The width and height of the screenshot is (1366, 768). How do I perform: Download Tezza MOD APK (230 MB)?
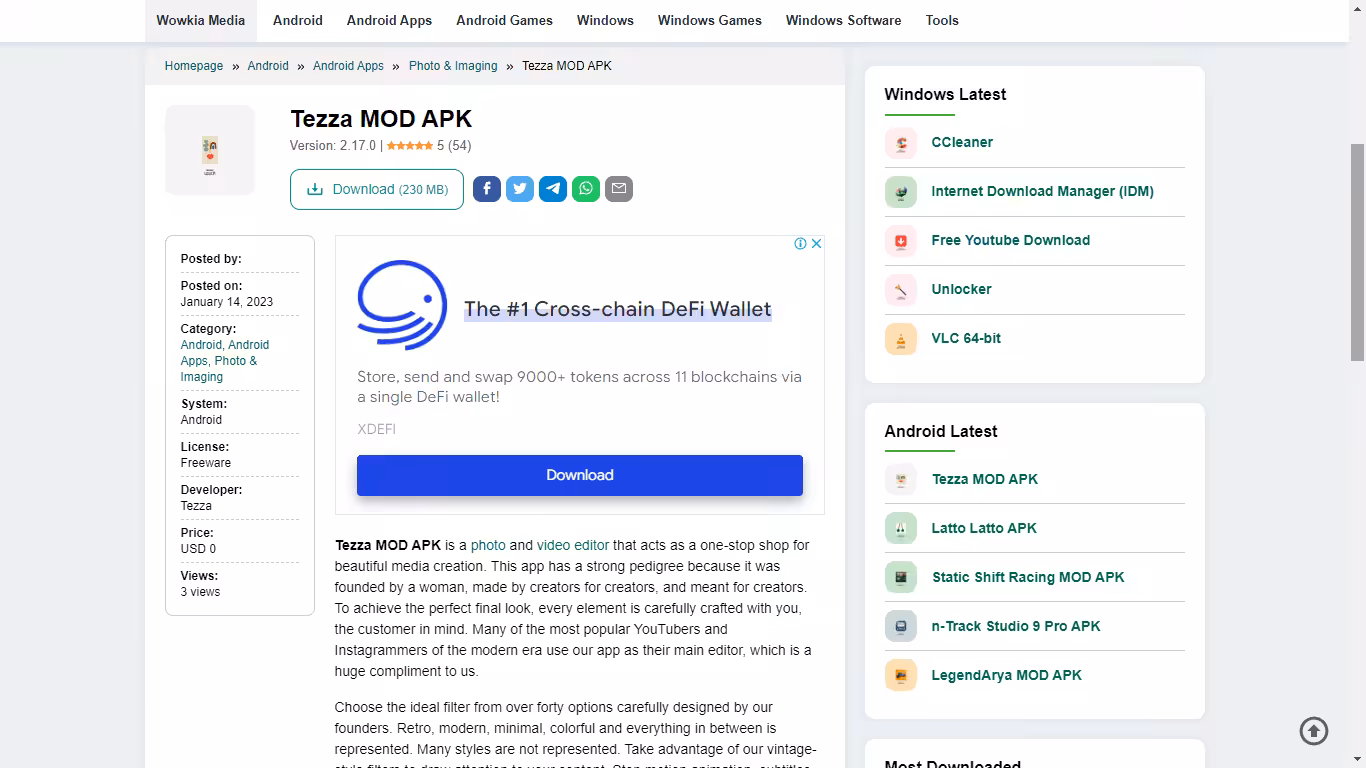pos(377,189)
